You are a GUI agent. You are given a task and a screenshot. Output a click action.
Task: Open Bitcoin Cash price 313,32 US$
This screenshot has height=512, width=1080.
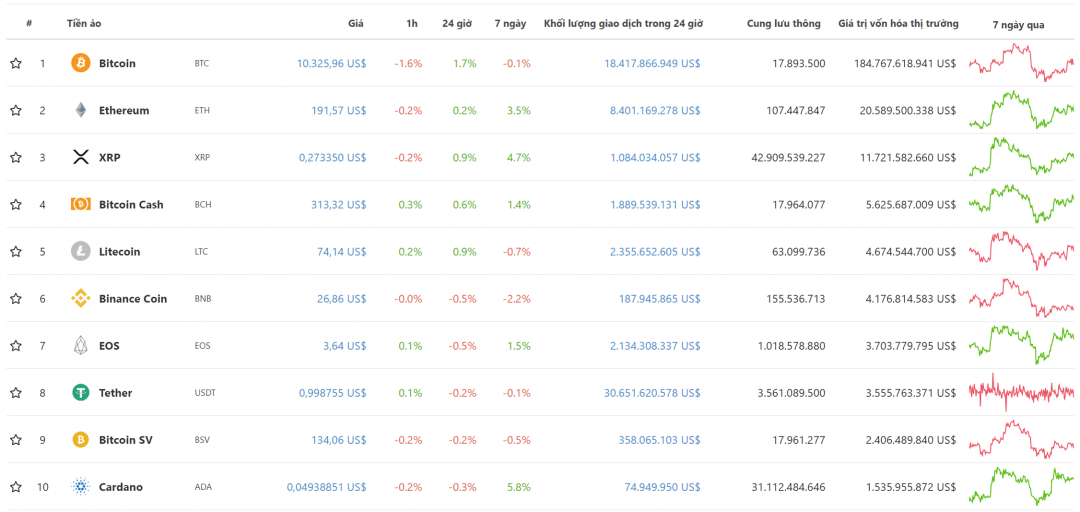pos(338,205)
